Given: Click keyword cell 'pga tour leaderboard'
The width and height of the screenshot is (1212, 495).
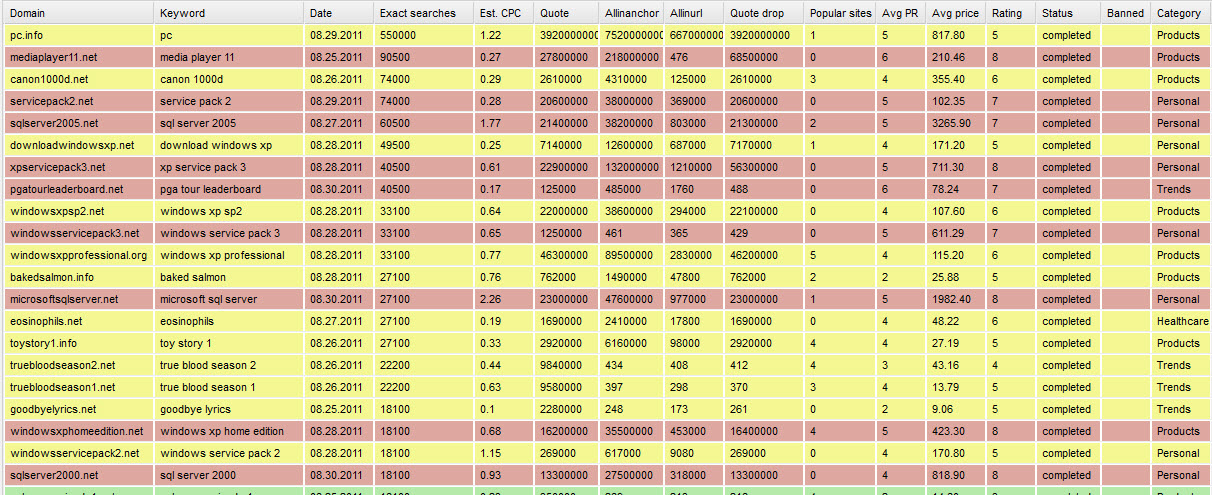Looking at the screenshot, I should [x=229, y=189].
